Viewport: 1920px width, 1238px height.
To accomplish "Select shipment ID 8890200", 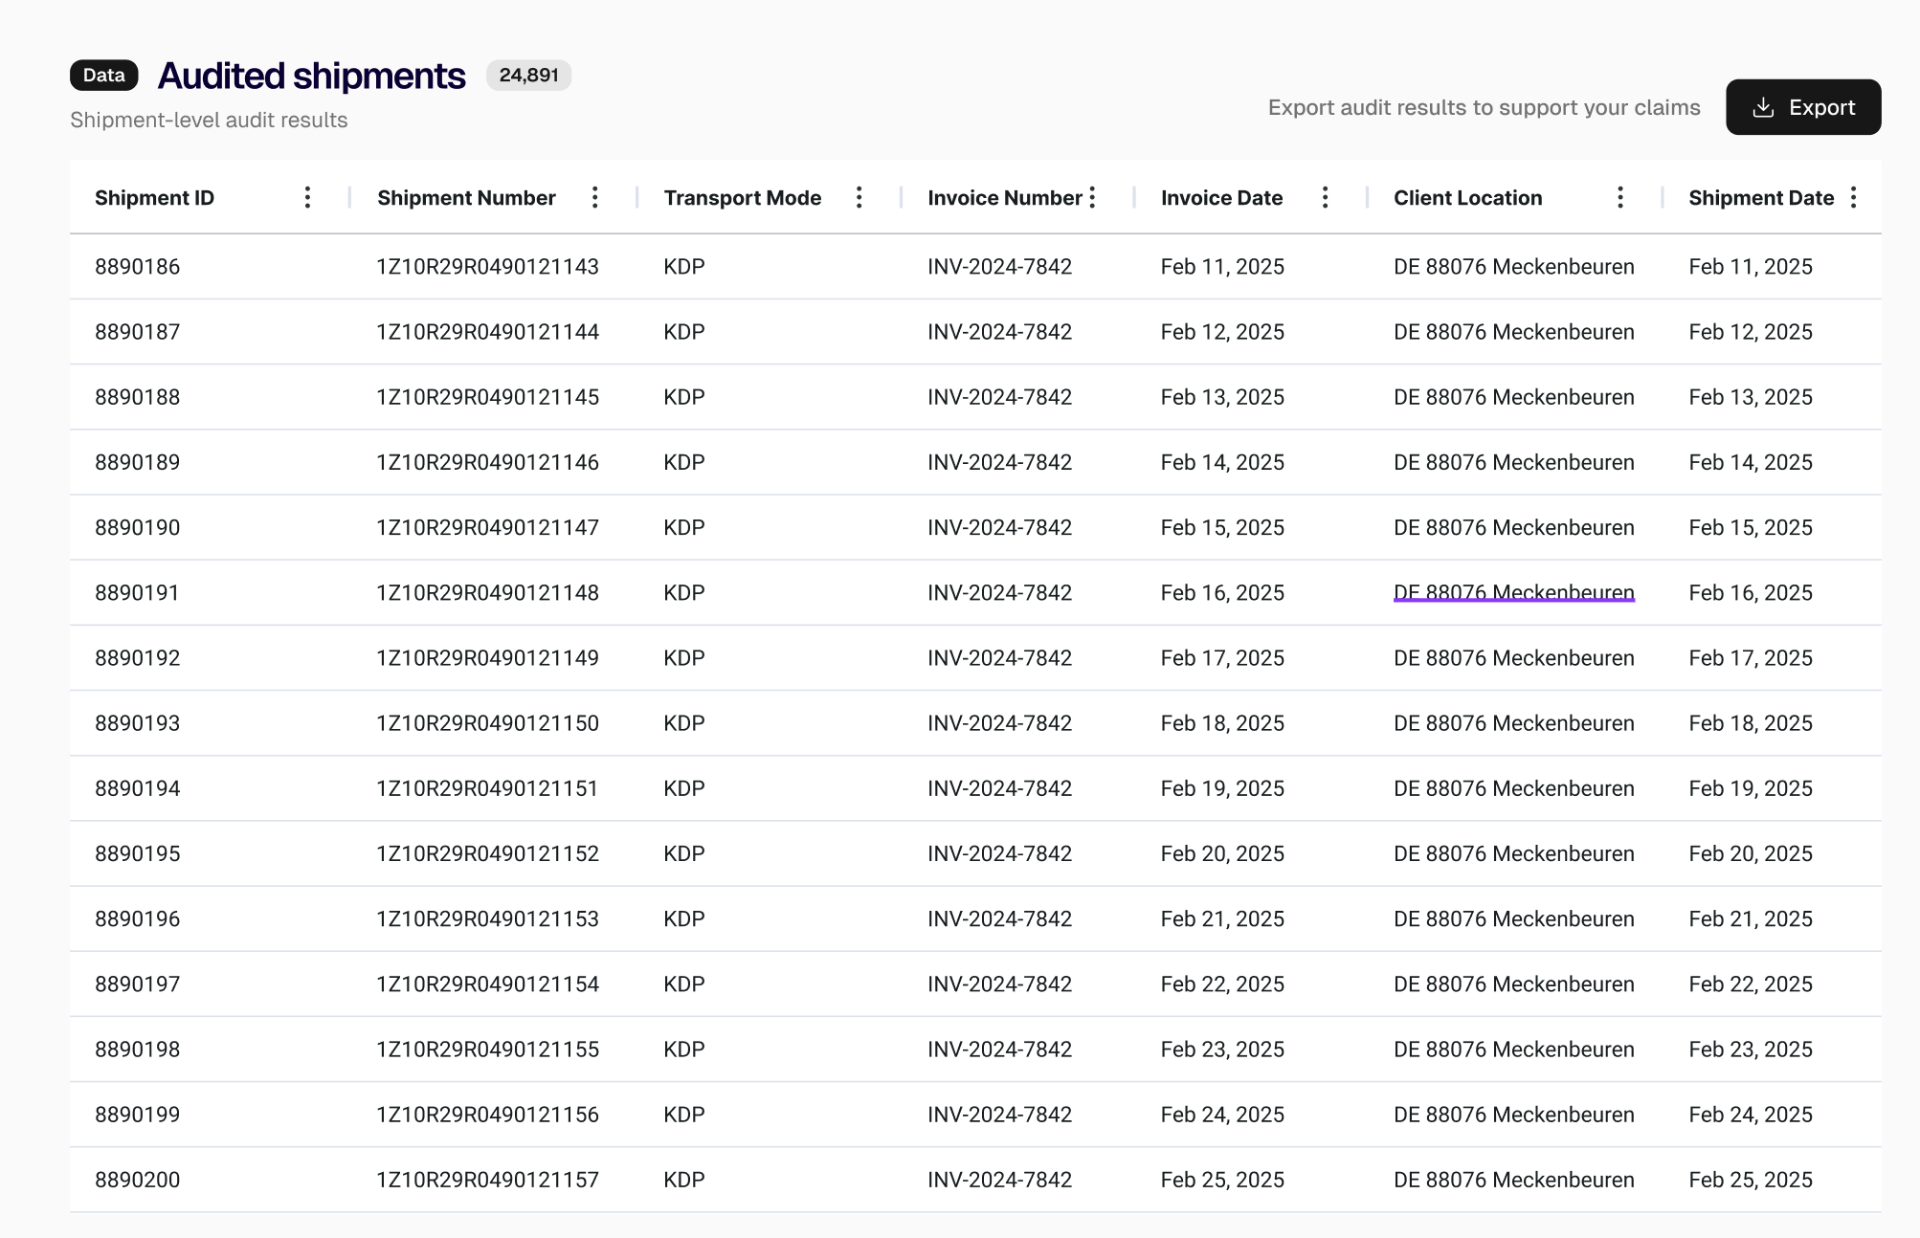I will [x=138, y=1180].
